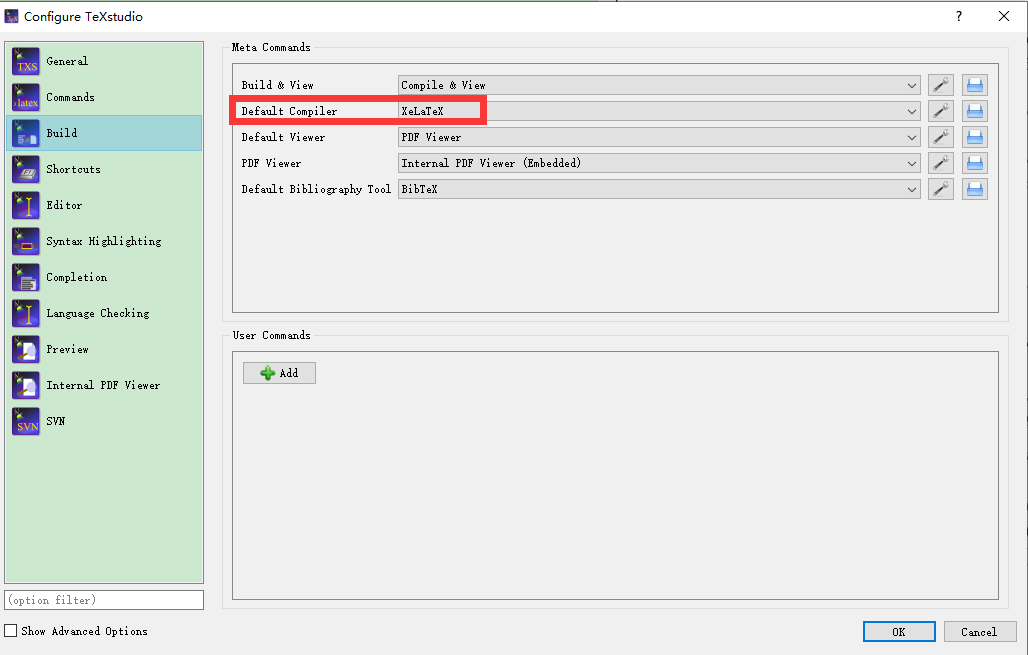1028x655 pixels.
Task: Click the blue icon in Default Viewer row
Action: coord(975,137)
